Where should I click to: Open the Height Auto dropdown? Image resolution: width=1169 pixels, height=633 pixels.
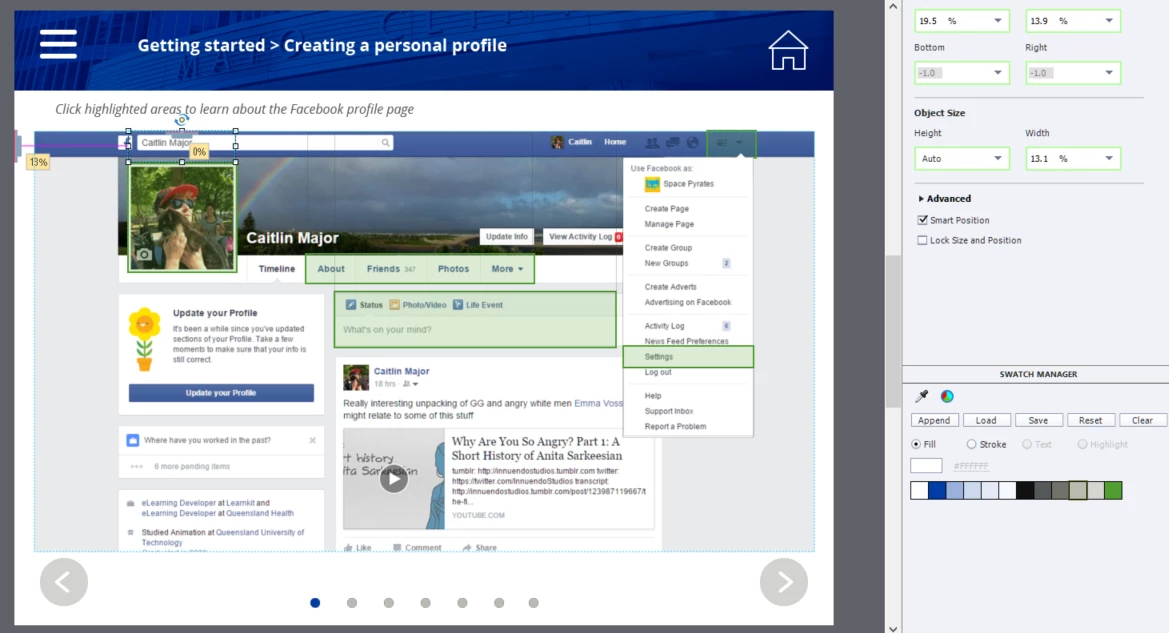pos(998,159)
